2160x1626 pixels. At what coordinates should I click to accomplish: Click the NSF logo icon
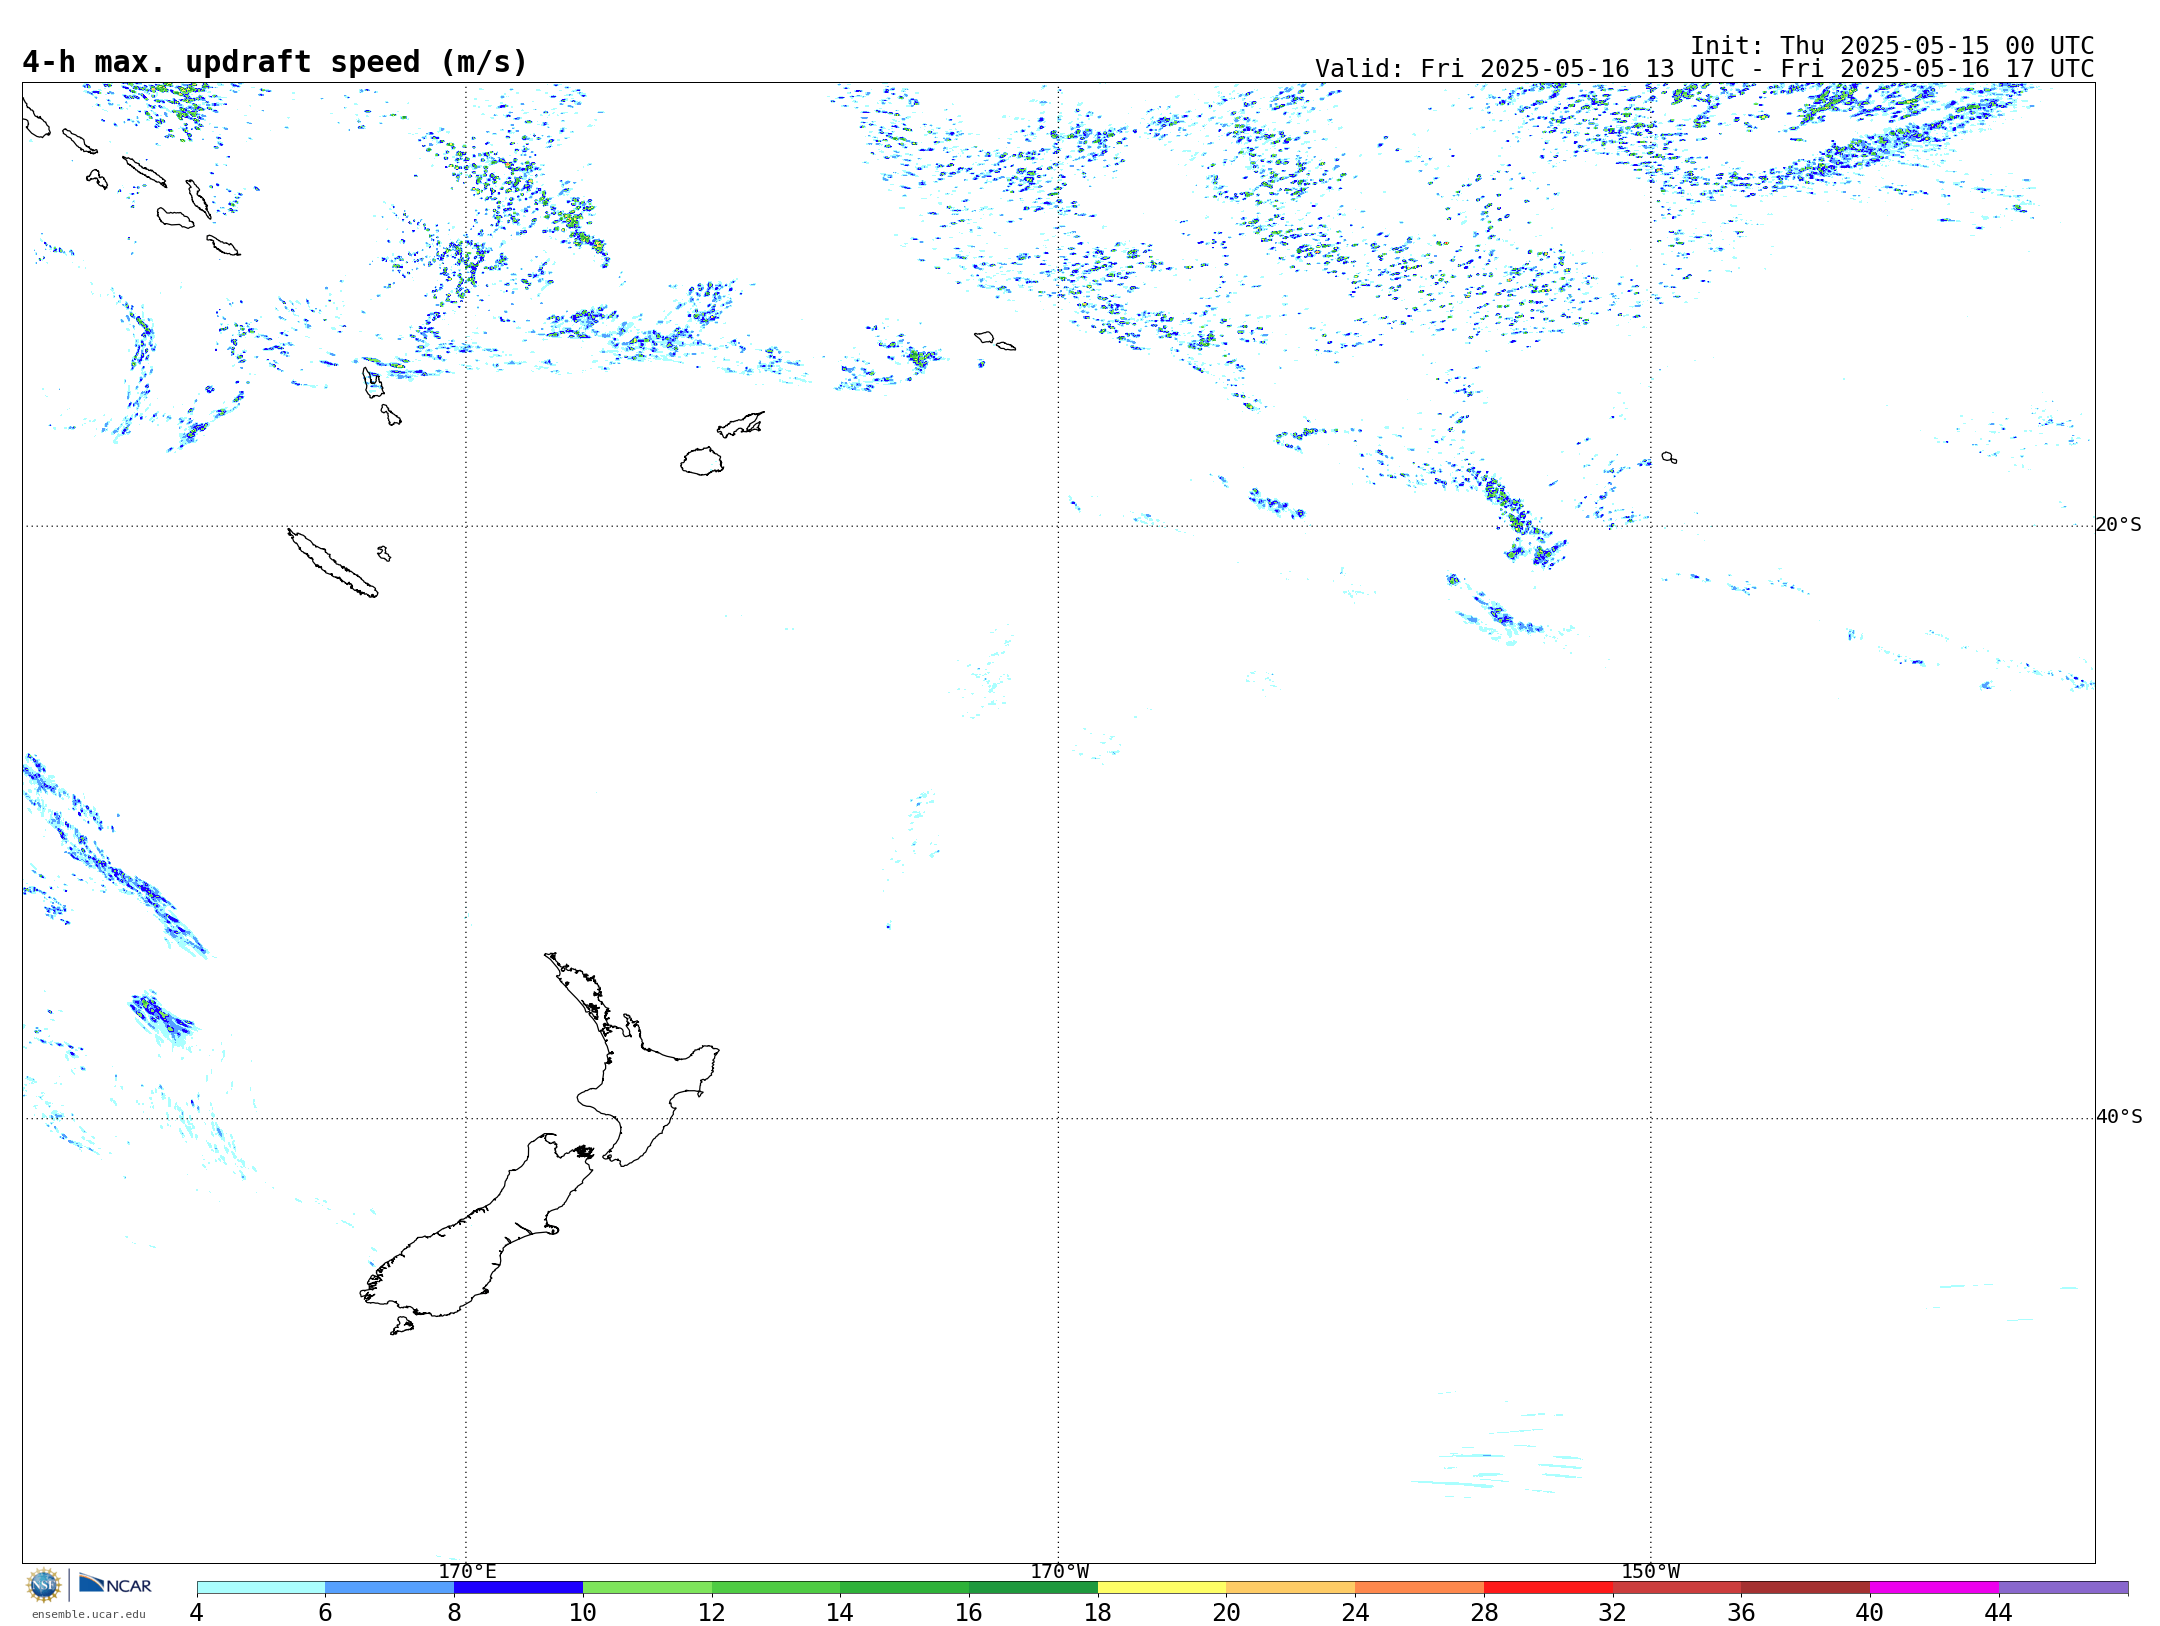coord(44,1585)
